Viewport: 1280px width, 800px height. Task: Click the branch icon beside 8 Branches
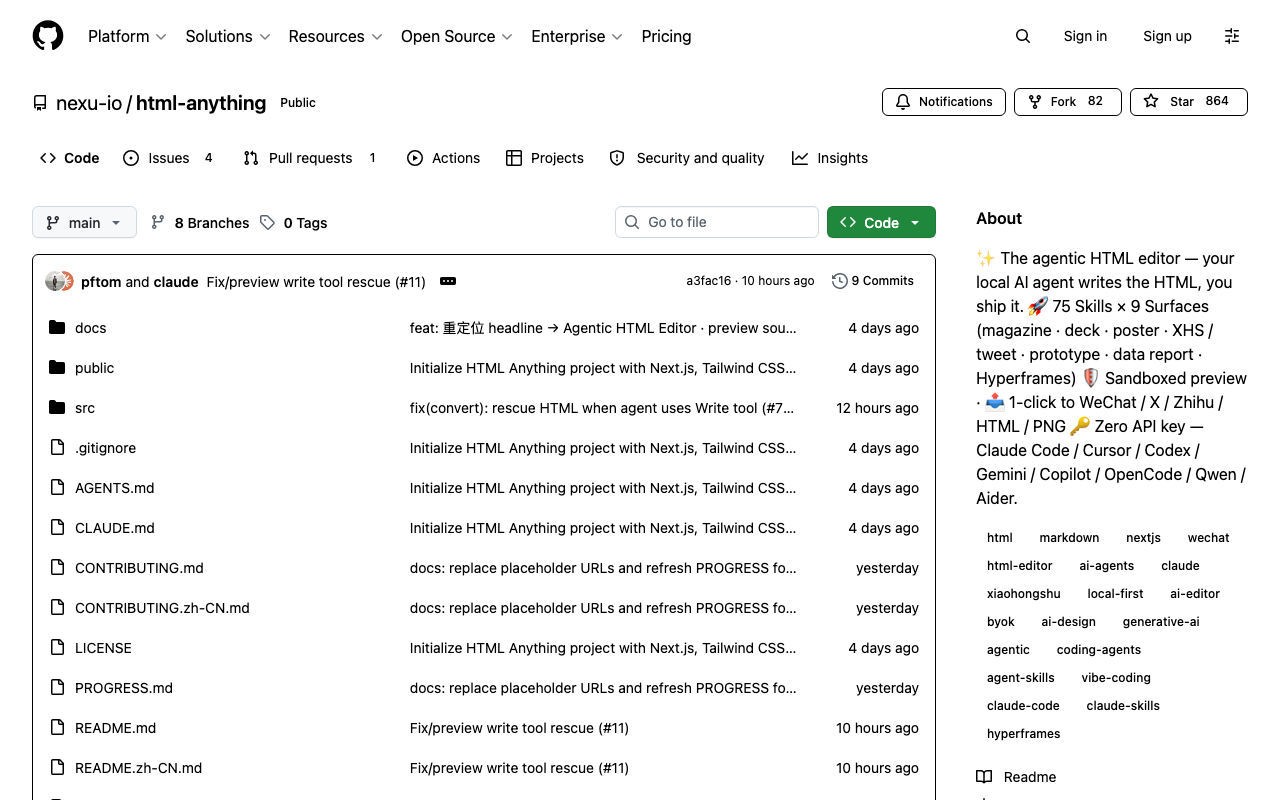(x=158, y=223)
